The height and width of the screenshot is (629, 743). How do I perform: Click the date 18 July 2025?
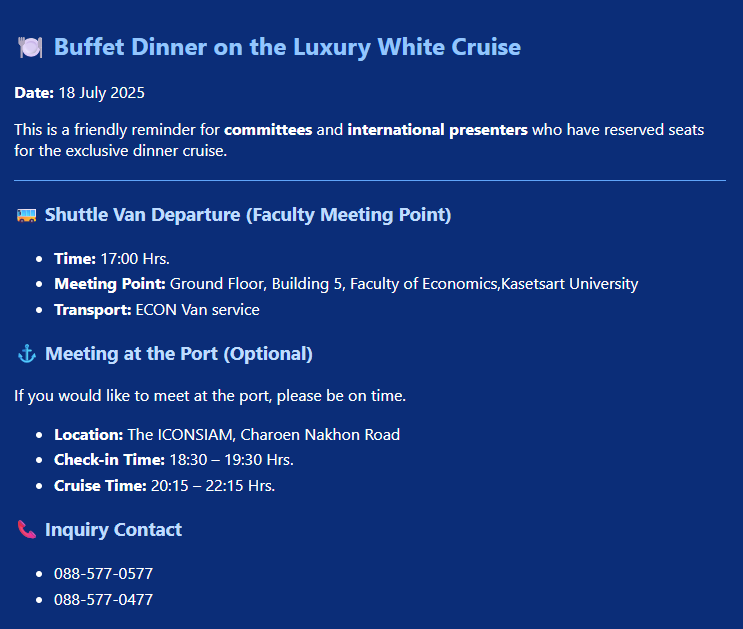[x=101, y=93]
